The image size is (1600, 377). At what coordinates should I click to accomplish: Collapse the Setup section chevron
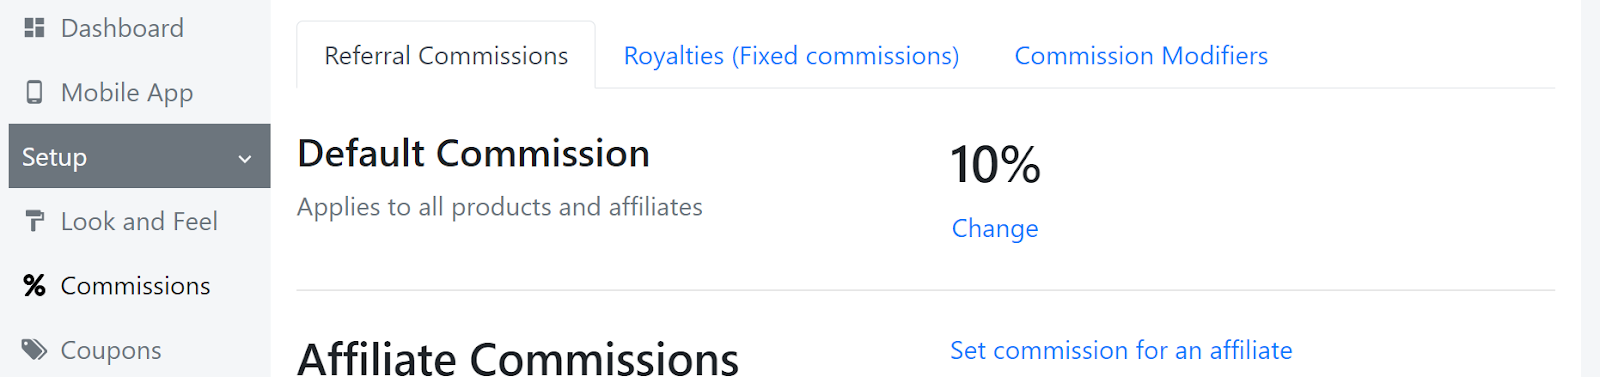(x=245, y=158)
